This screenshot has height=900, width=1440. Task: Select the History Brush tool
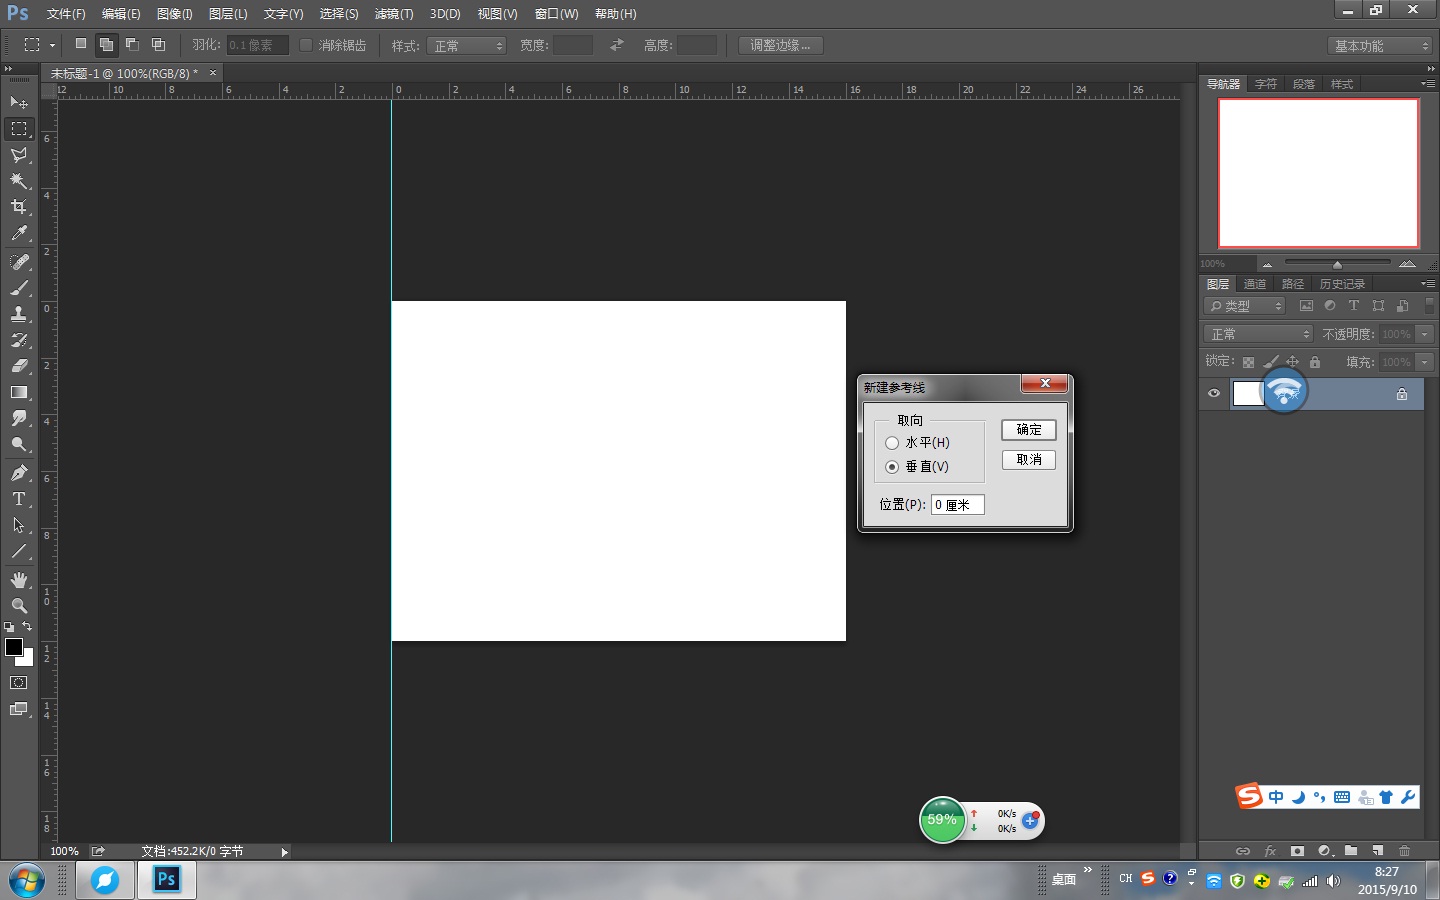19,340
